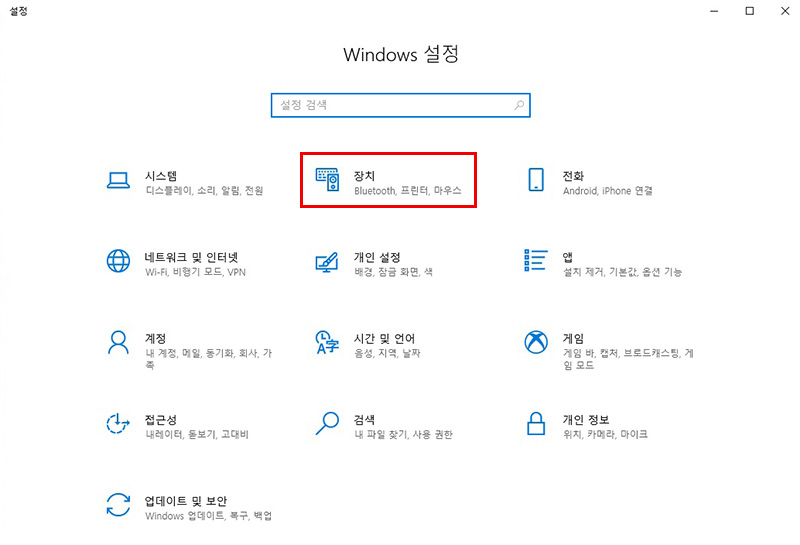The width and height of the screenshot is (800, 545).
Task: Open the 시스템 laptop icon
Action: [118, 180]
